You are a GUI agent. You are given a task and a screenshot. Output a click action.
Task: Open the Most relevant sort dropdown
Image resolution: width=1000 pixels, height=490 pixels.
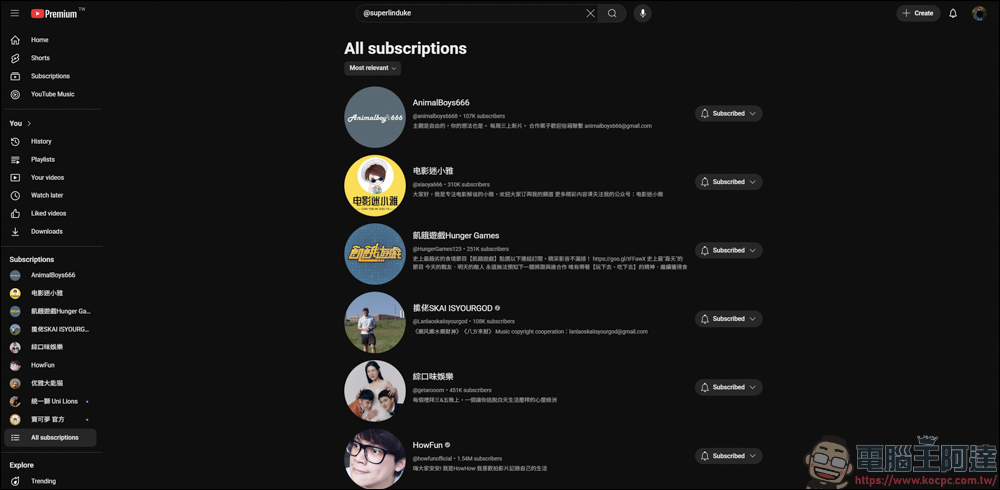click(x=372, y=68)
